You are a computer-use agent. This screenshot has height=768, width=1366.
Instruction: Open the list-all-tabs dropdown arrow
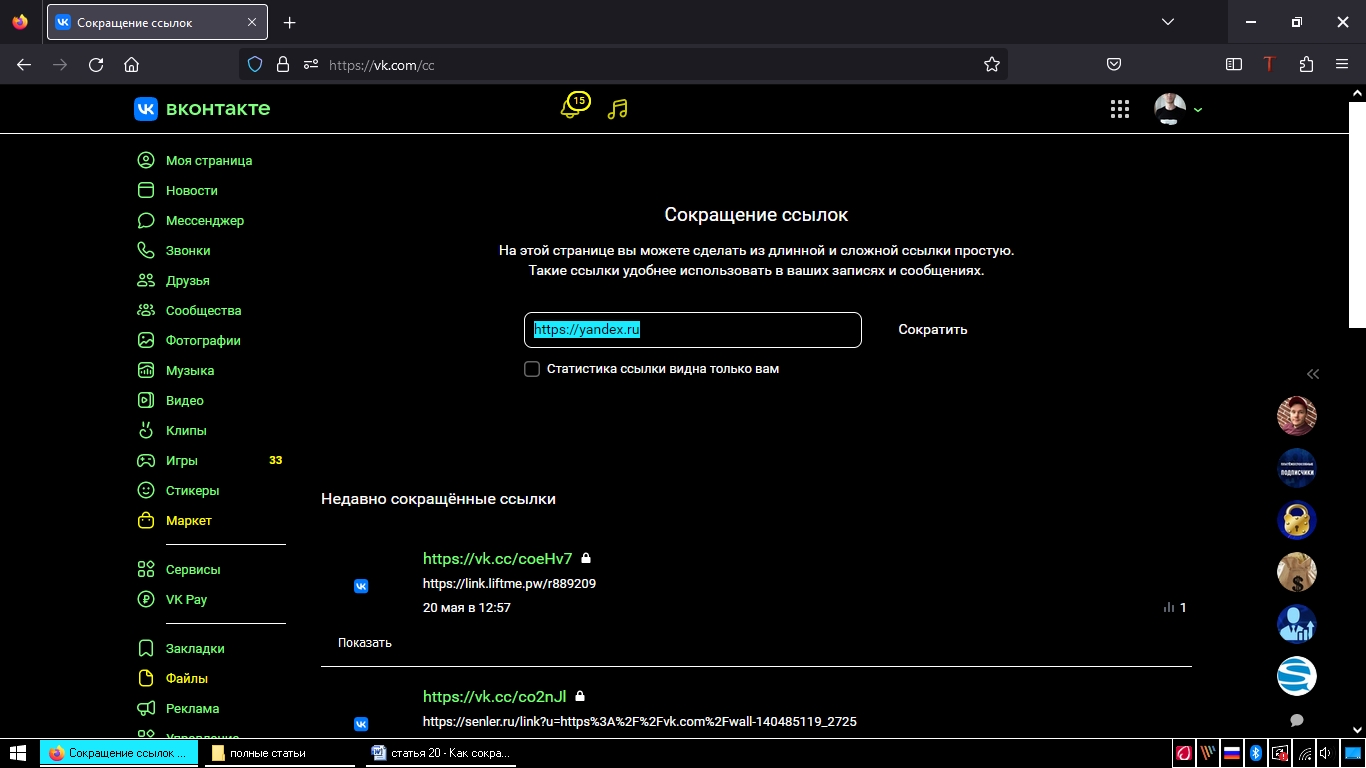pyautogui.click(x=1167, y=22)
